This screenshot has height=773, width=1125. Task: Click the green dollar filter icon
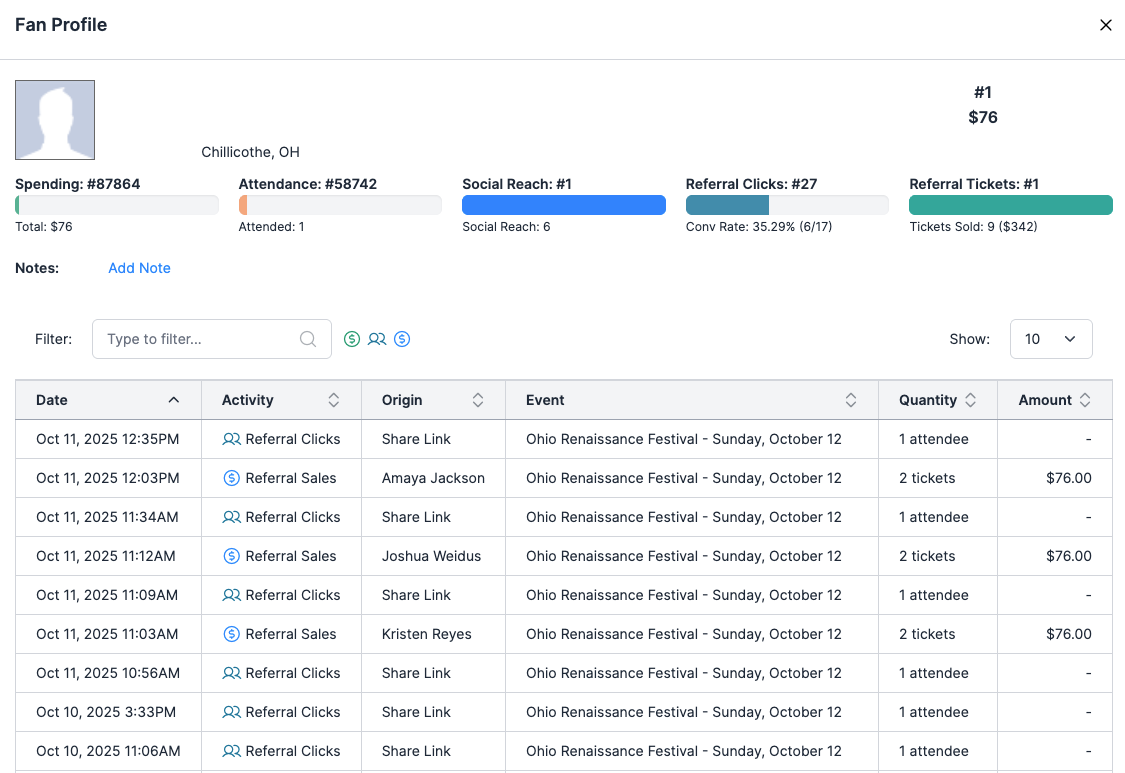coord(352,339)
